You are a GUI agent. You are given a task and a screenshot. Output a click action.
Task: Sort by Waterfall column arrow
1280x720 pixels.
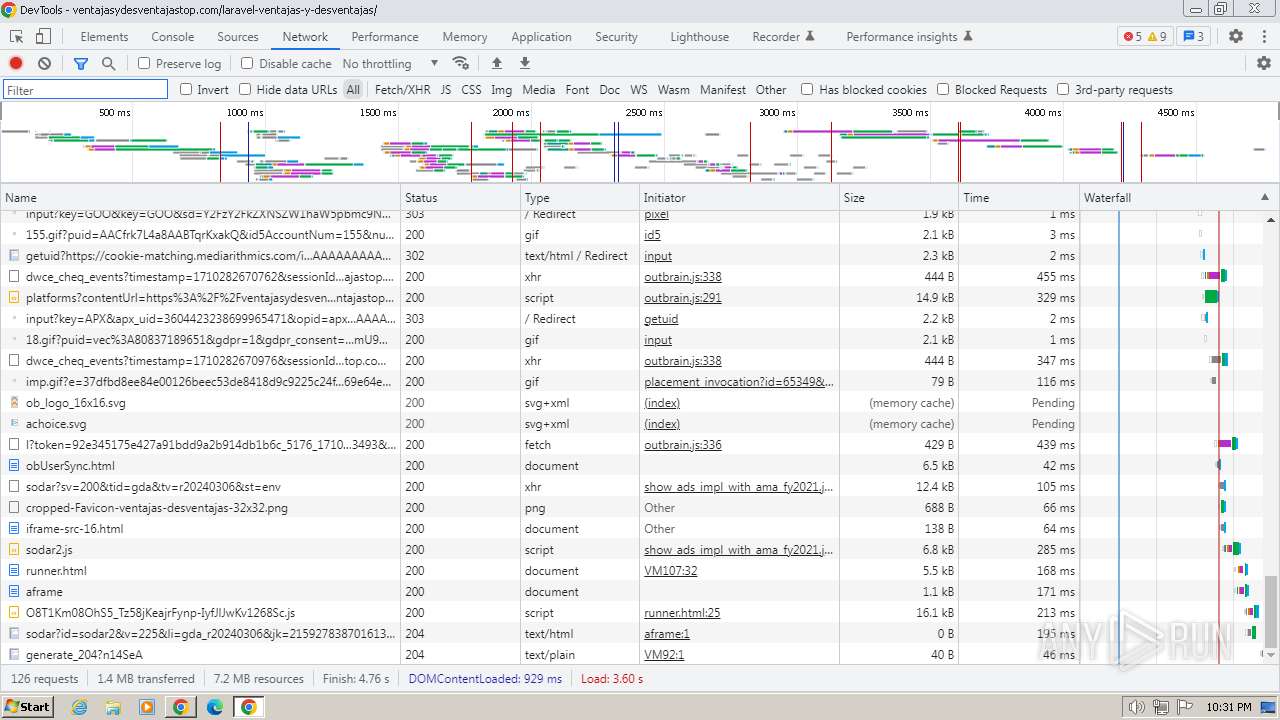(x=1265, y=197)
